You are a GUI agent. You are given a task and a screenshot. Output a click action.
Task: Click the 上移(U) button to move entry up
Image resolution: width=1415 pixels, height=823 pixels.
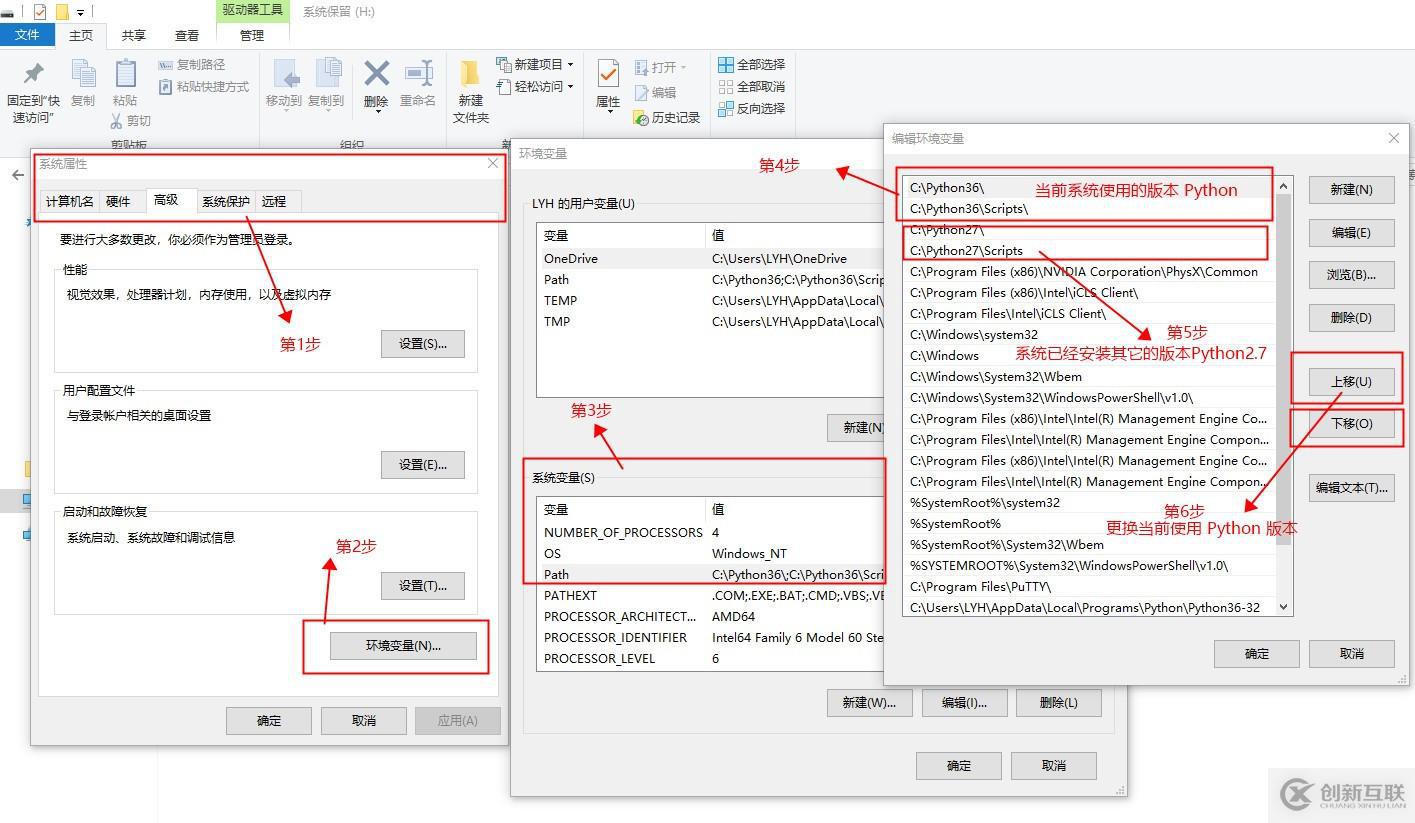[1350, 381]
